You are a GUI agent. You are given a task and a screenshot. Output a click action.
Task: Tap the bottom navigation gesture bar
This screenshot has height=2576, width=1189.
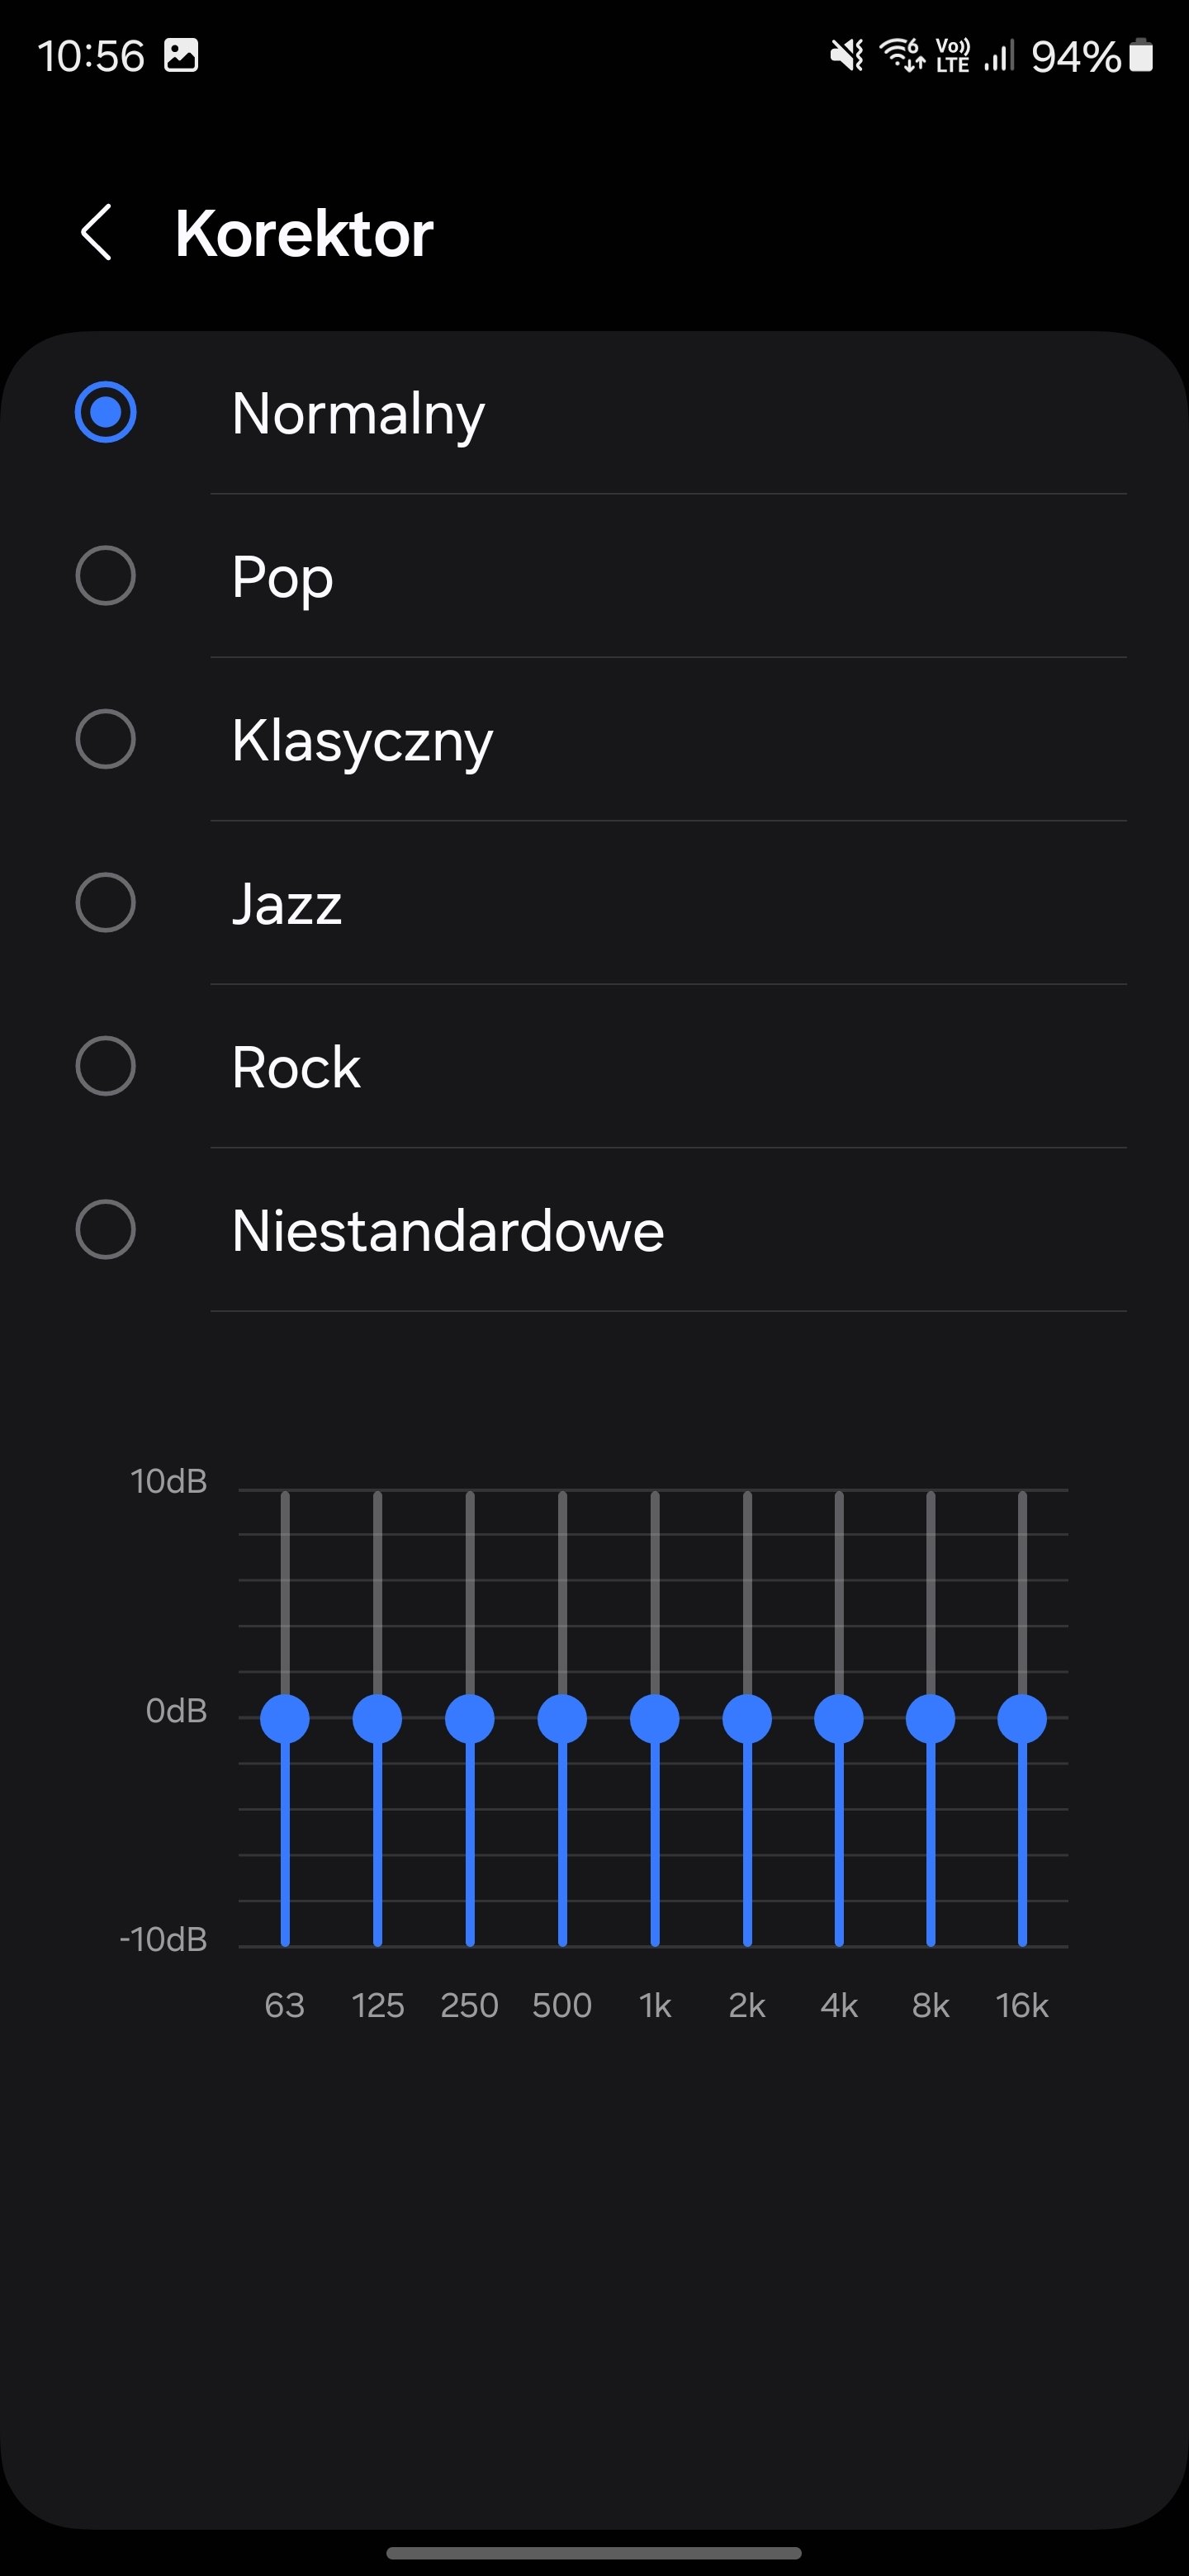point(594,2553)
